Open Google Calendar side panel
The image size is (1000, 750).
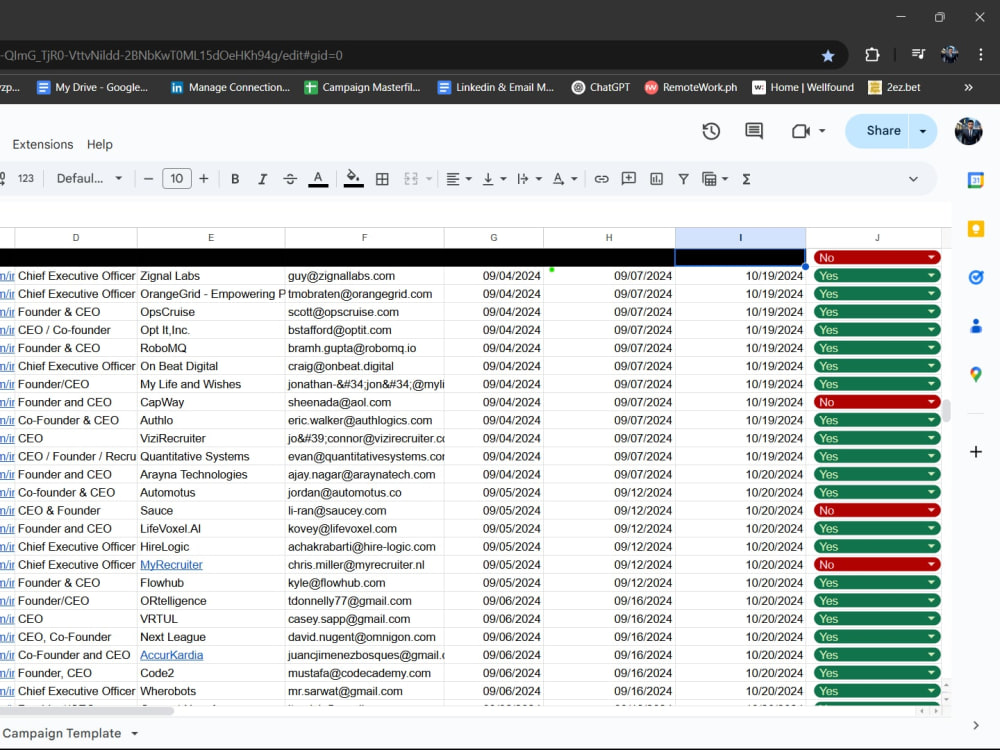click(976, 180)
